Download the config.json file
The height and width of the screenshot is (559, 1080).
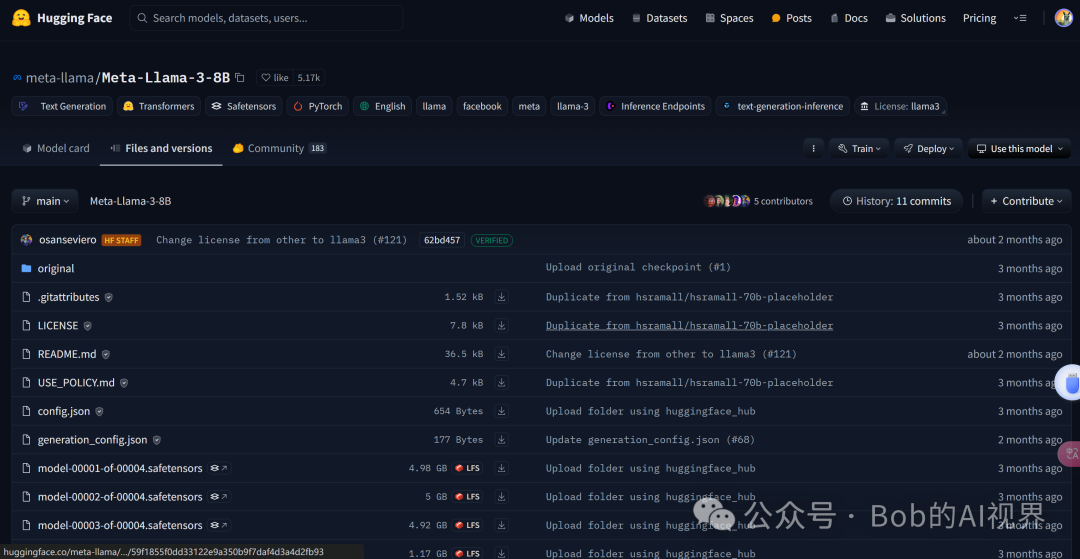click(502, 411)
